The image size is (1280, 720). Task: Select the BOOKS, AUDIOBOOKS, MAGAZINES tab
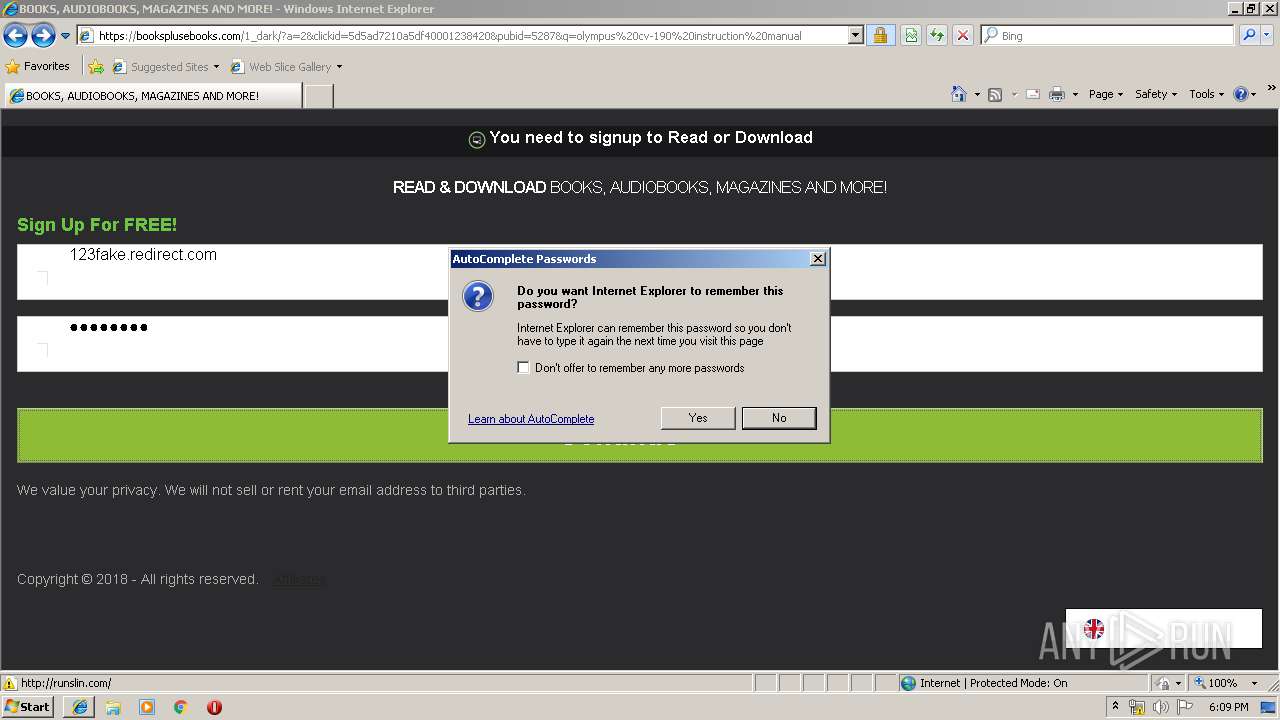[152, 96]
